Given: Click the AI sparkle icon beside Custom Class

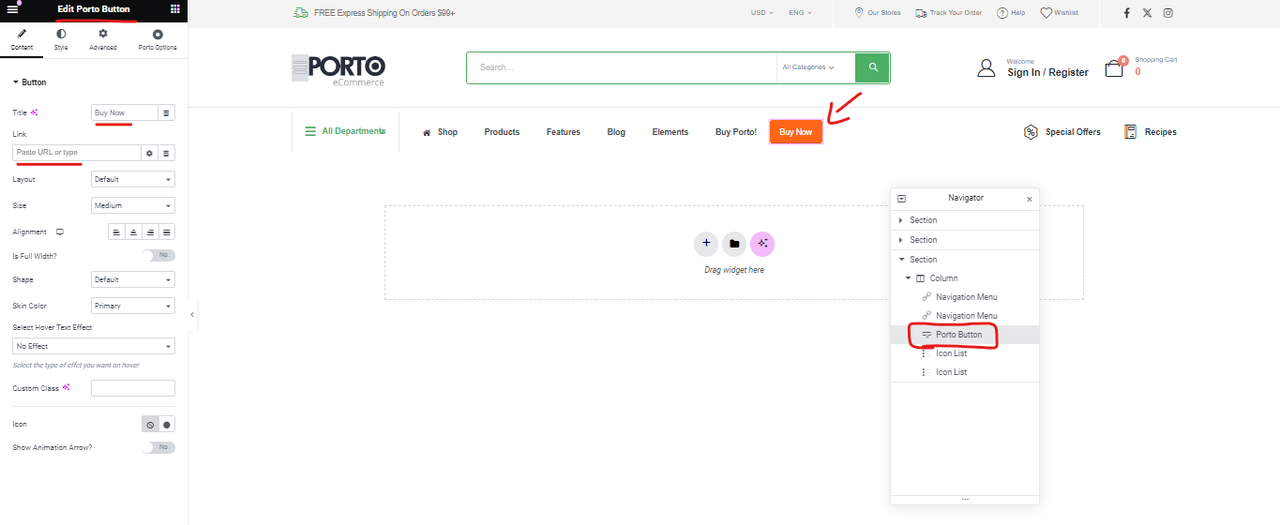Looking at the screenshot, I should 66,388.
